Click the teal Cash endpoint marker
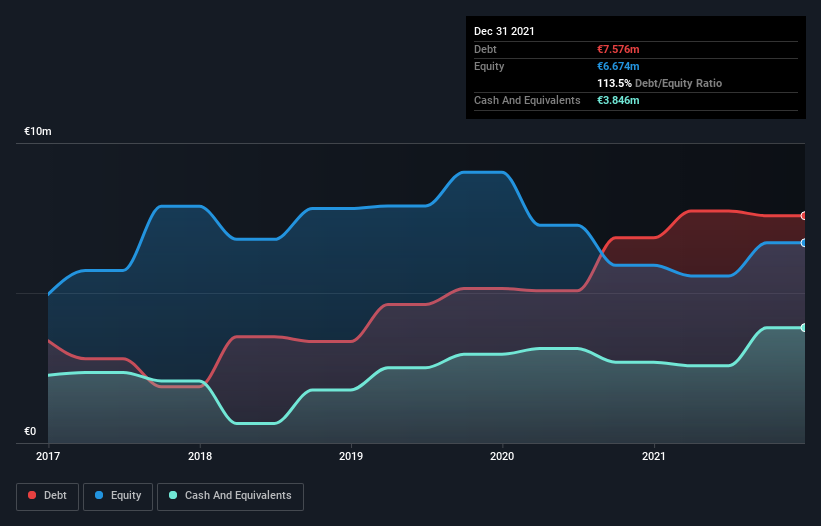The height and width of the screenshot is (526, 821). click(804, 328)
